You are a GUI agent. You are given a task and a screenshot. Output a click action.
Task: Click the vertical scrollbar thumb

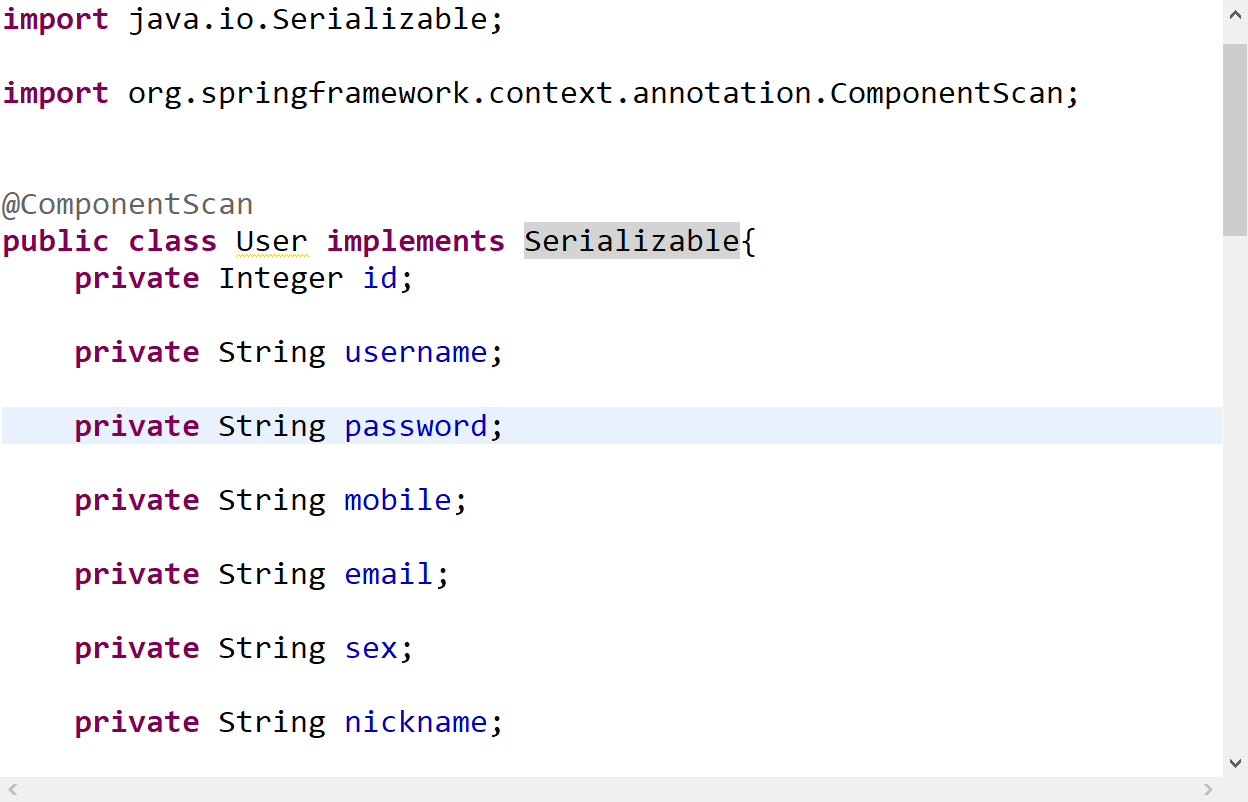pyautogui.click(x=1235, y=138)
